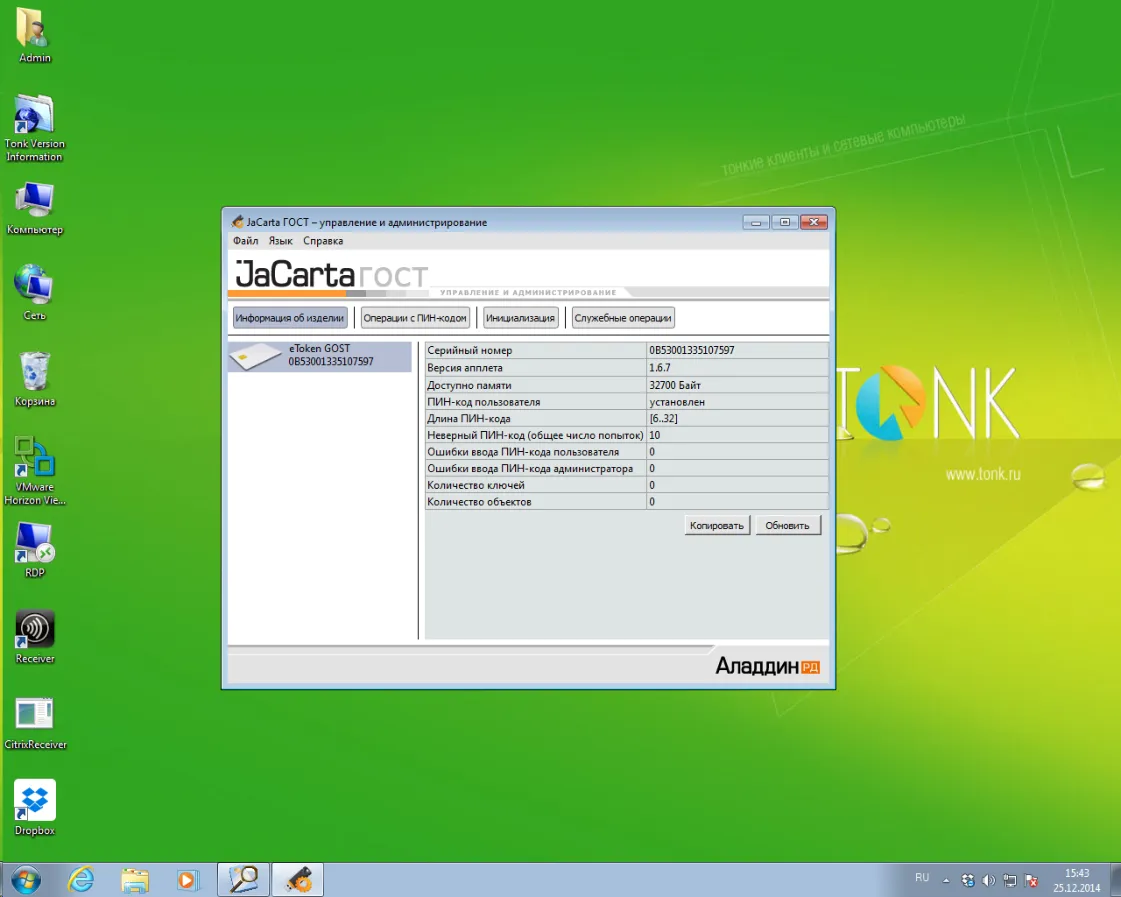Open Windows Media Player from the taskbar
This screenshot has width=1121, height=897.
click(x=187, y=880)
